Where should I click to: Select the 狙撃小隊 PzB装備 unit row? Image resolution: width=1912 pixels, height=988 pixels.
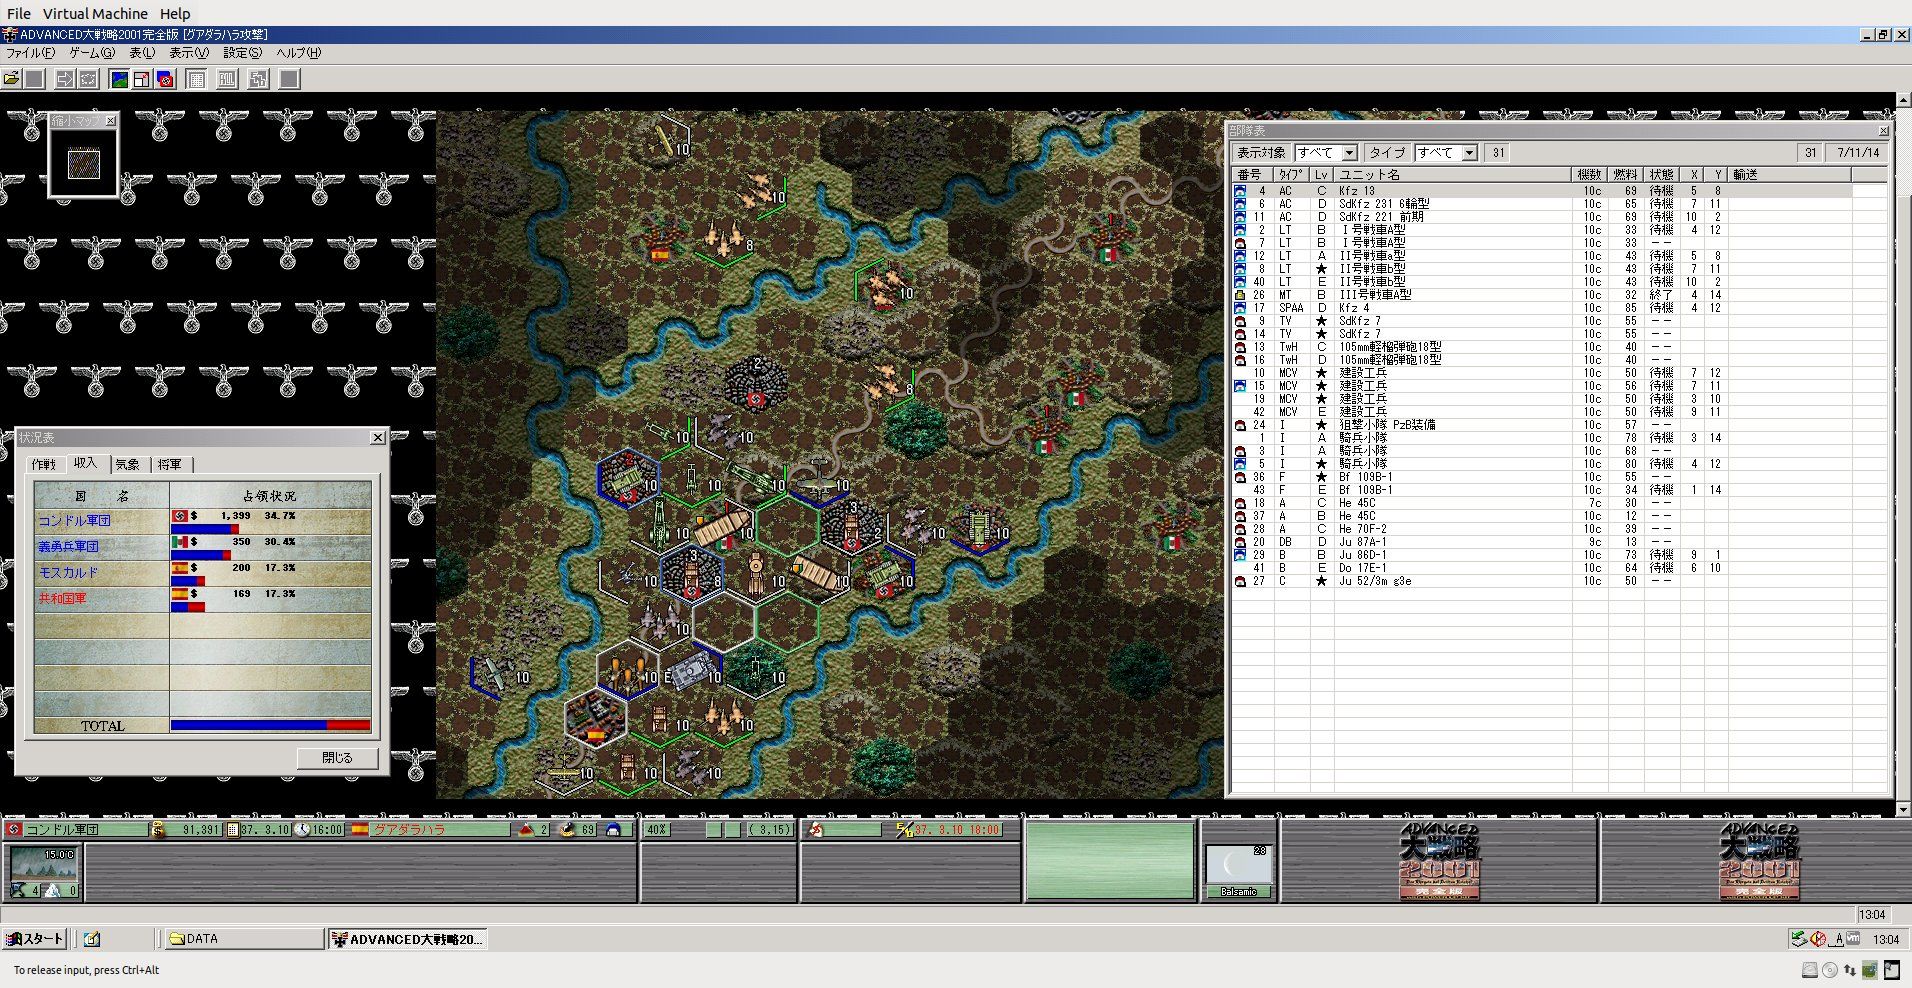point(1541,425)
